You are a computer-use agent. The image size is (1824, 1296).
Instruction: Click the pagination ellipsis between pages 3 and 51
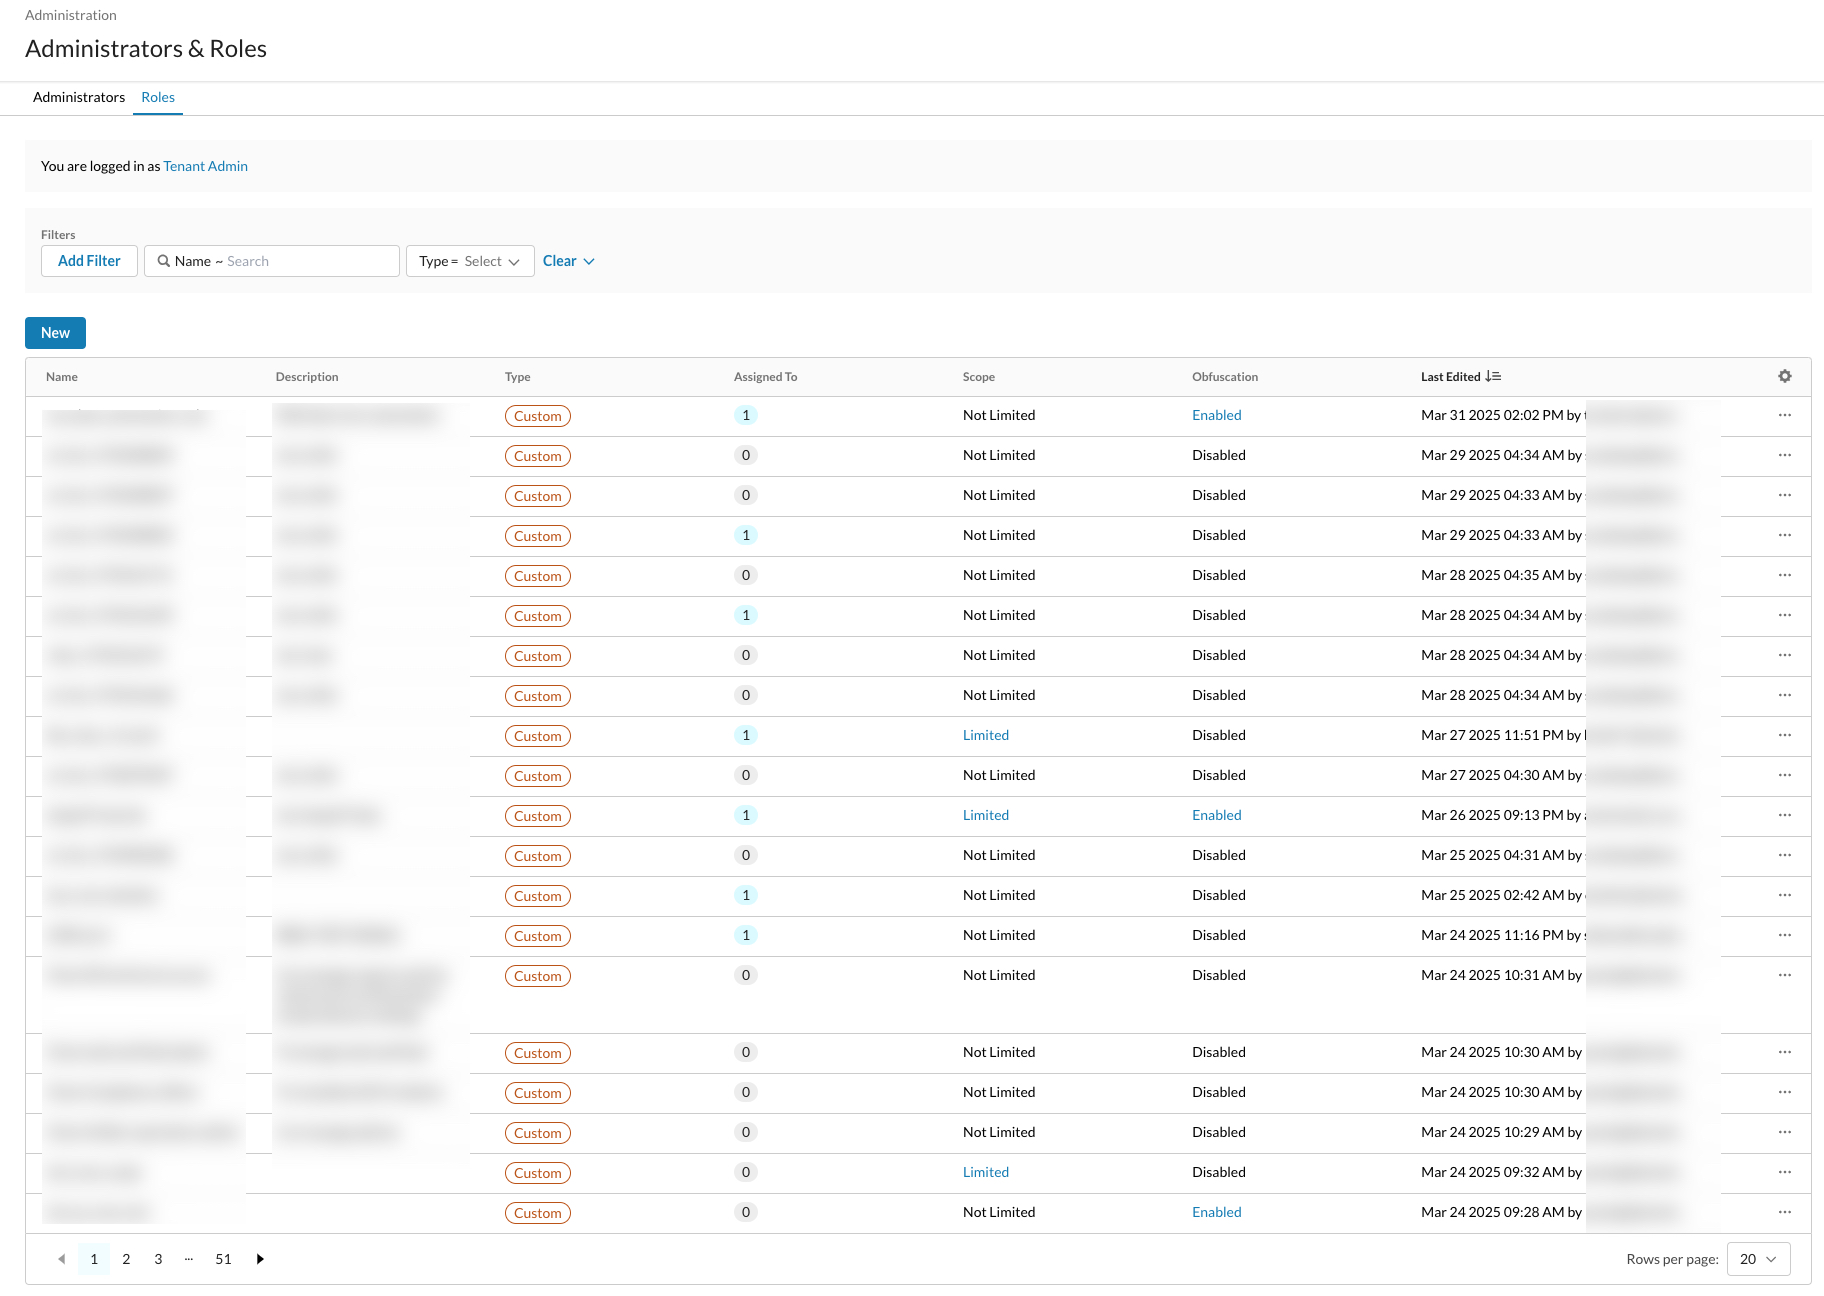point(189,1259)
